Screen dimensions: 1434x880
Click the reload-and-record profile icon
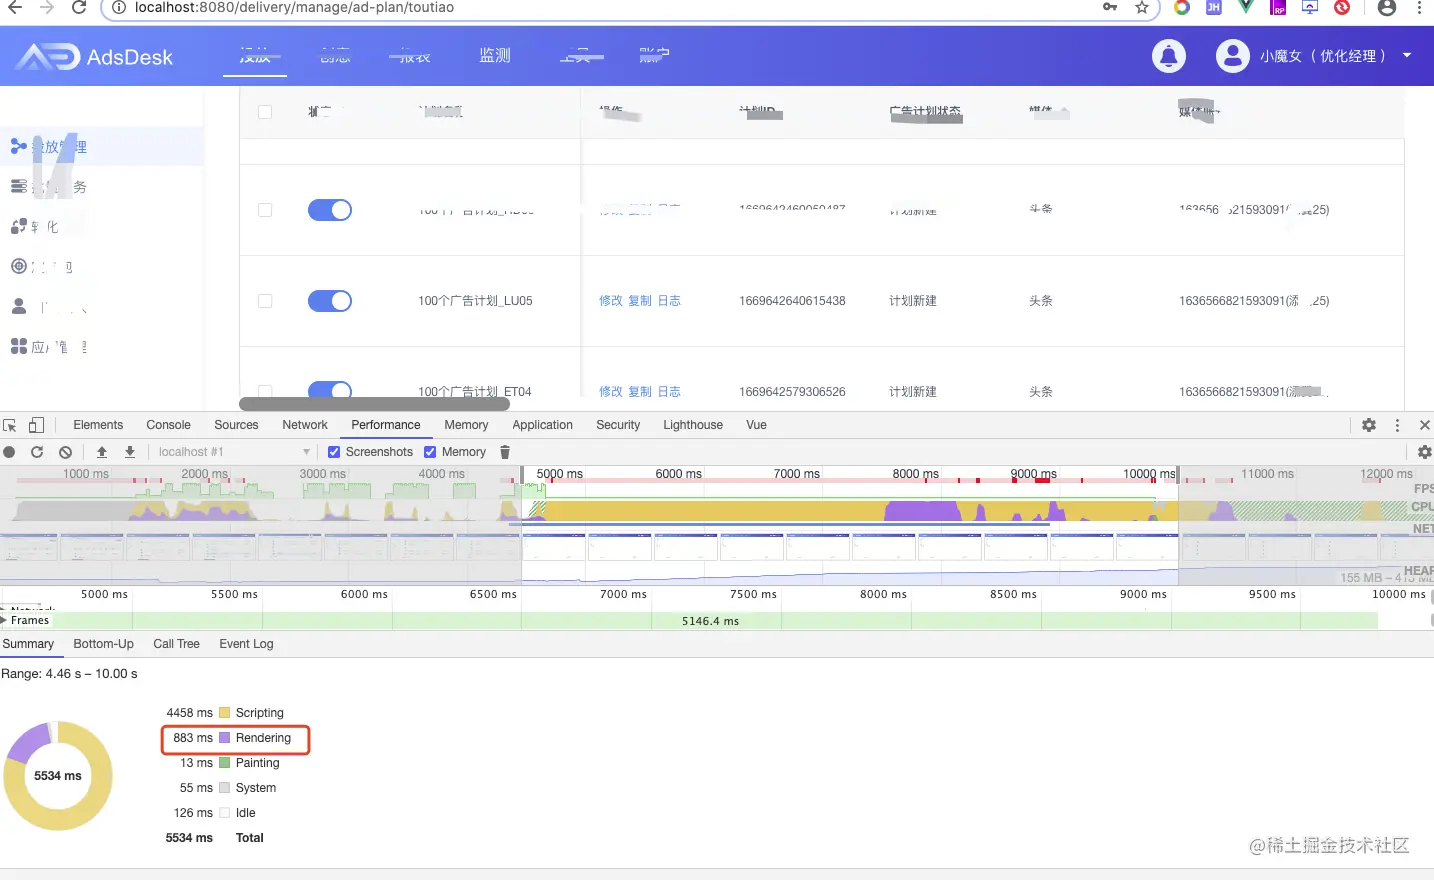[x=37, y=452]
